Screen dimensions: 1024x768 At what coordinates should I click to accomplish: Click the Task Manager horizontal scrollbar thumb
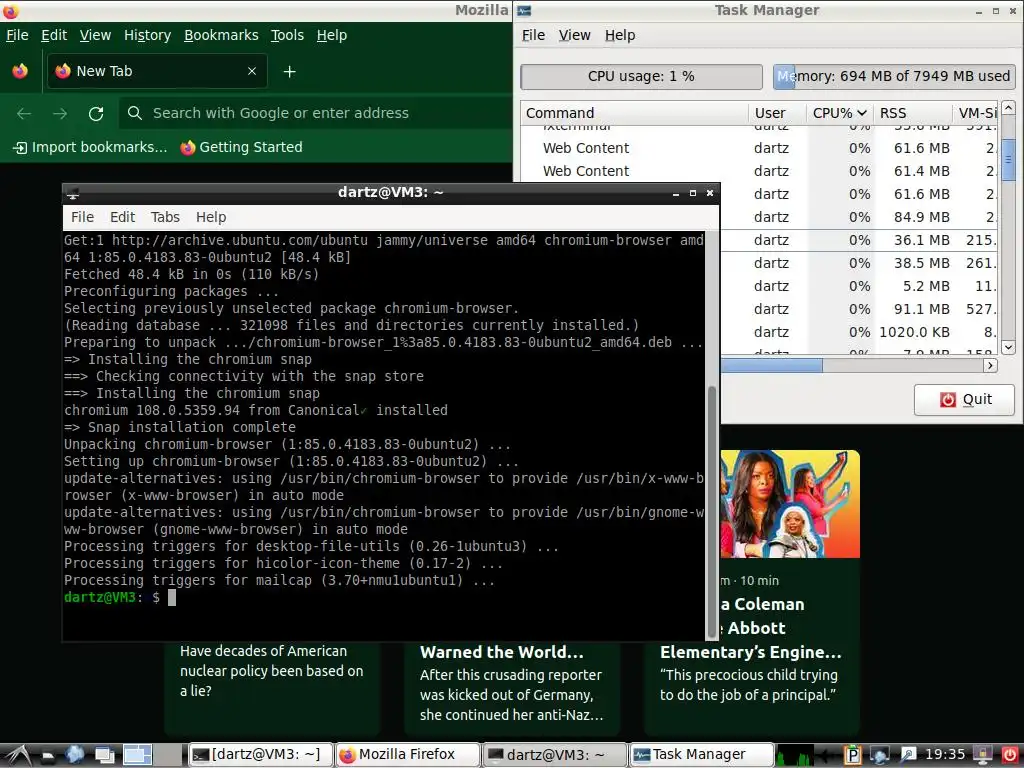771,366
